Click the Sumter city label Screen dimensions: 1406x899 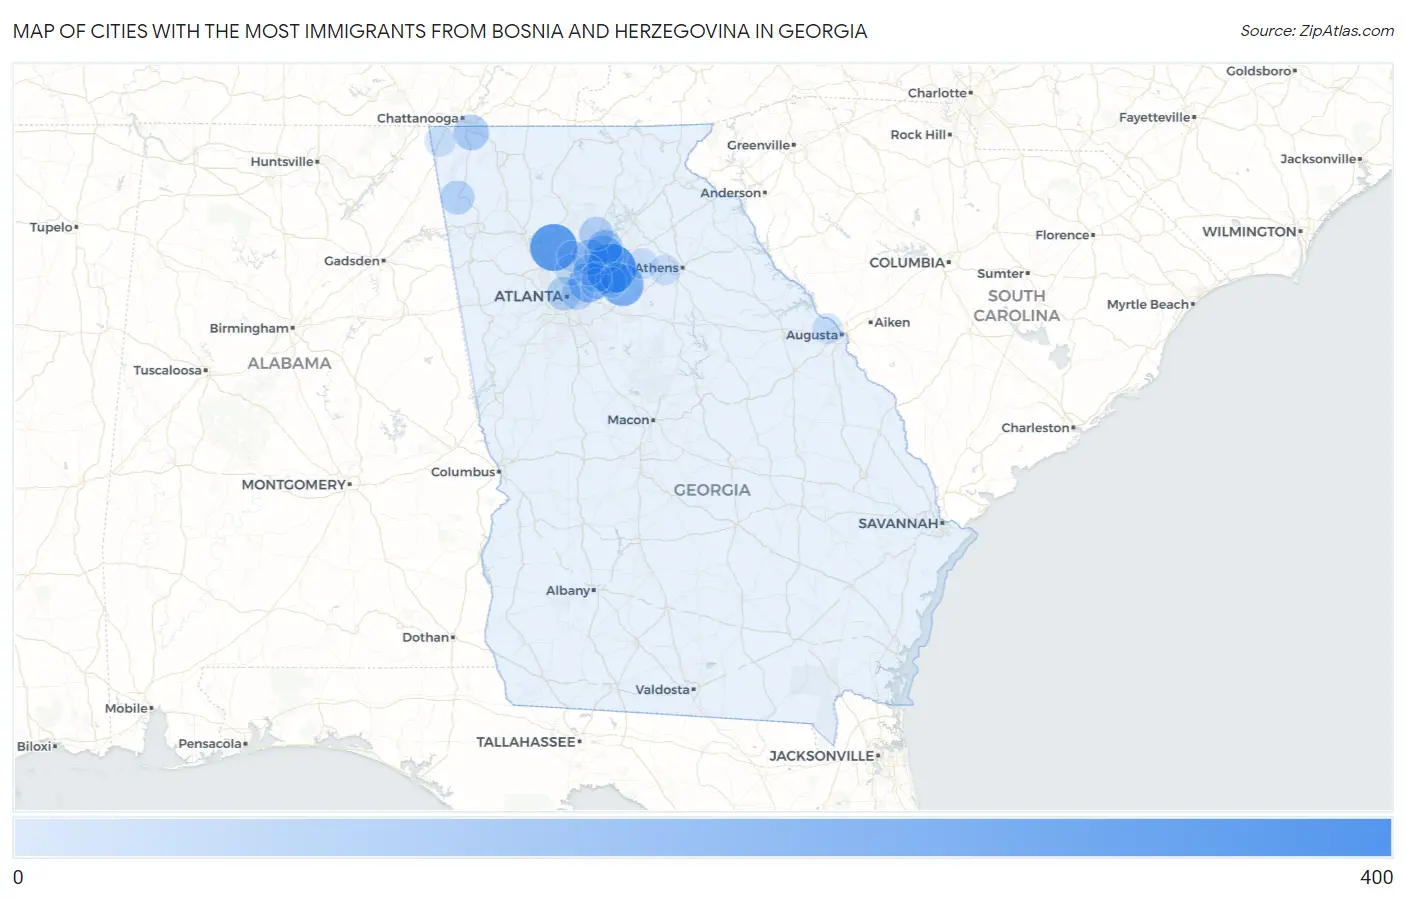(x=1001, y=274)
